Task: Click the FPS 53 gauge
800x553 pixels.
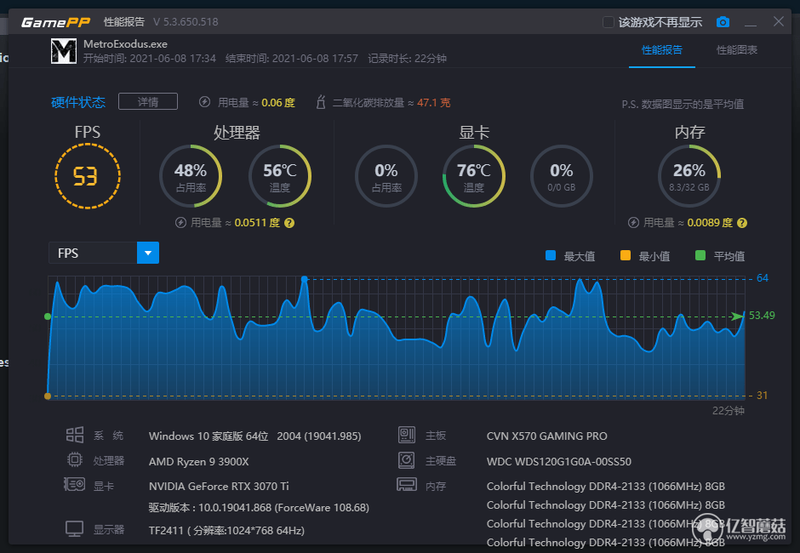Action: pyautogui.click(x=87, y=177)
